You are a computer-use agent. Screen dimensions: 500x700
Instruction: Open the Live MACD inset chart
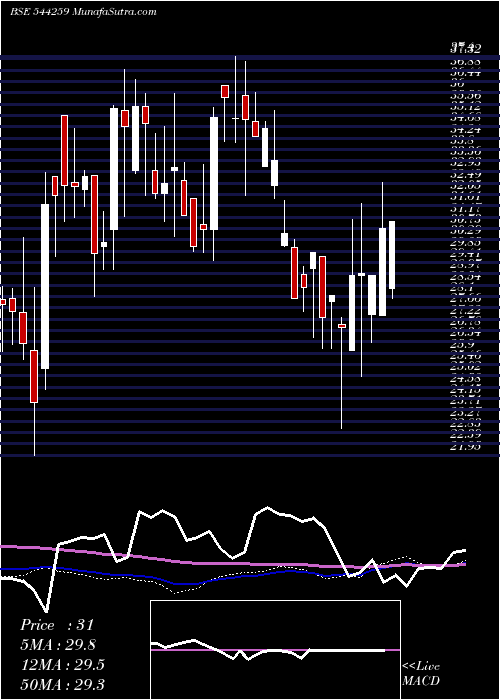[275, 650]
